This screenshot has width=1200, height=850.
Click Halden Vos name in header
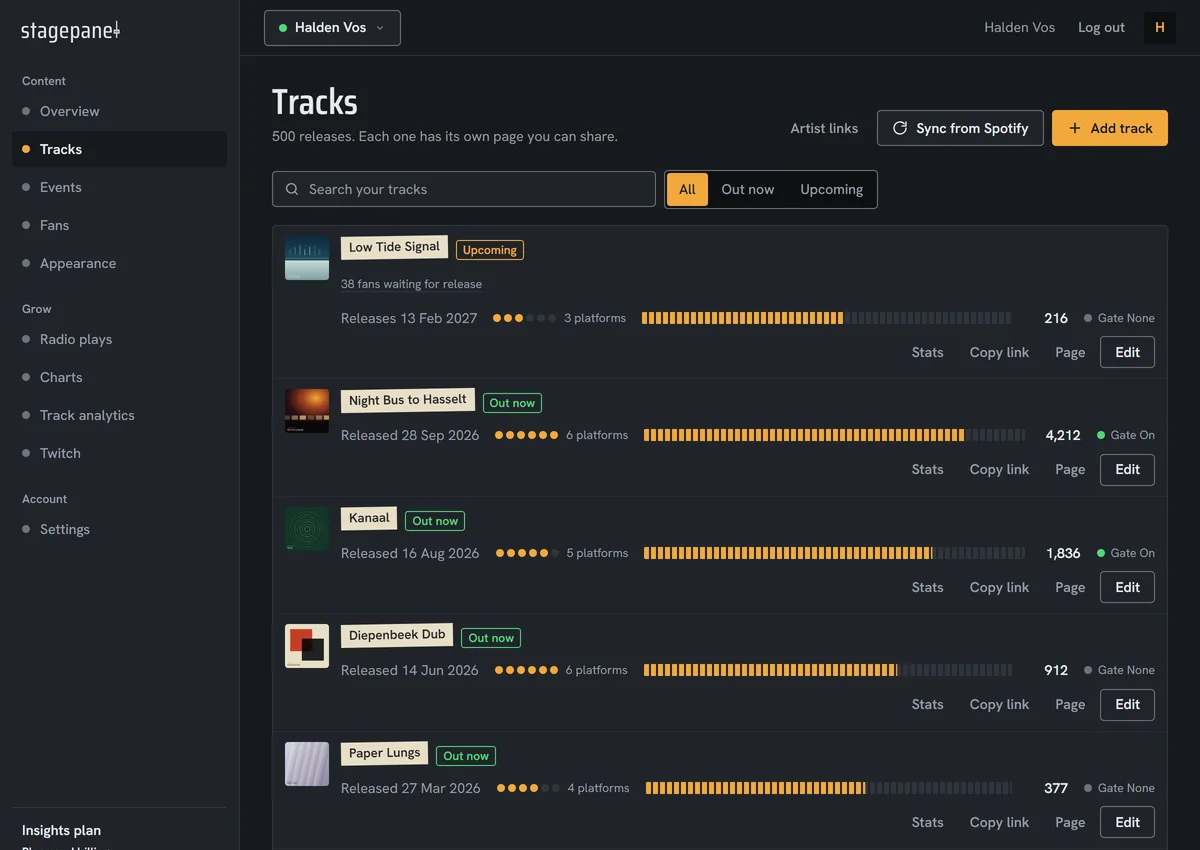click(x=1019, y=27)
